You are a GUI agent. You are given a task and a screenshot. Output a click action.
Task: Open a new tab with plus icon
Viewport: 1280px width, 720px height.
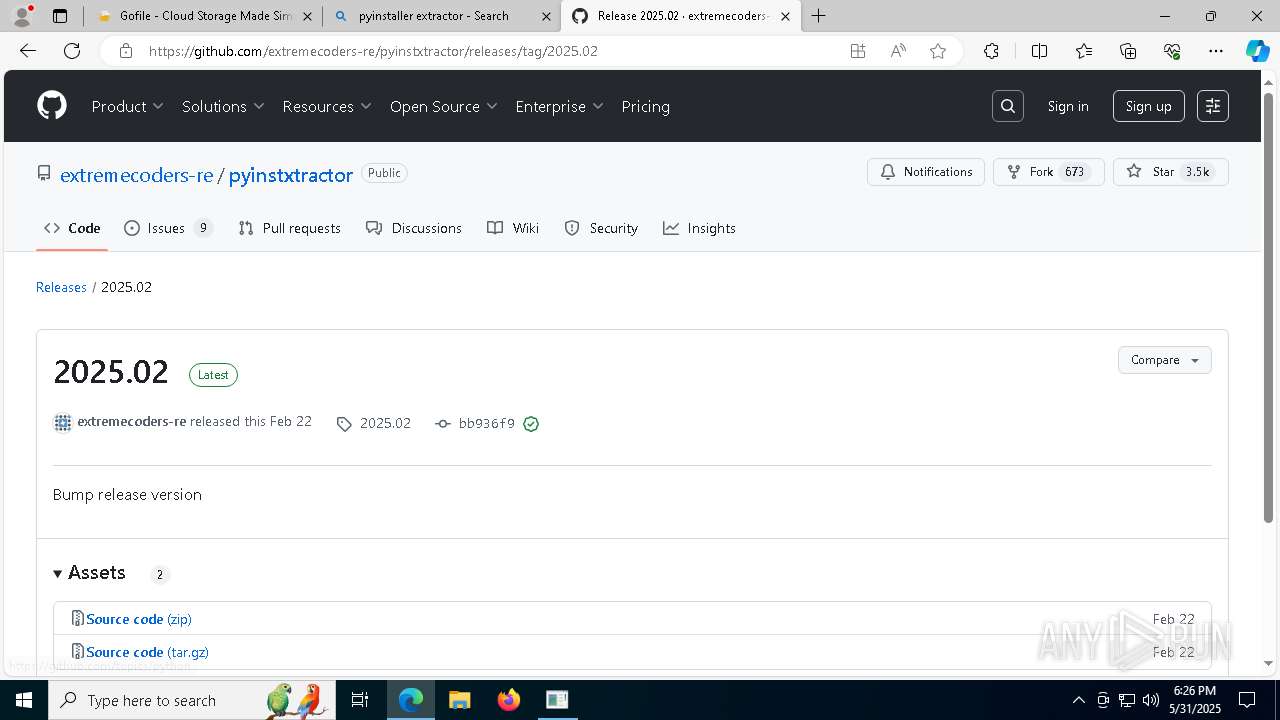(819, 16)
